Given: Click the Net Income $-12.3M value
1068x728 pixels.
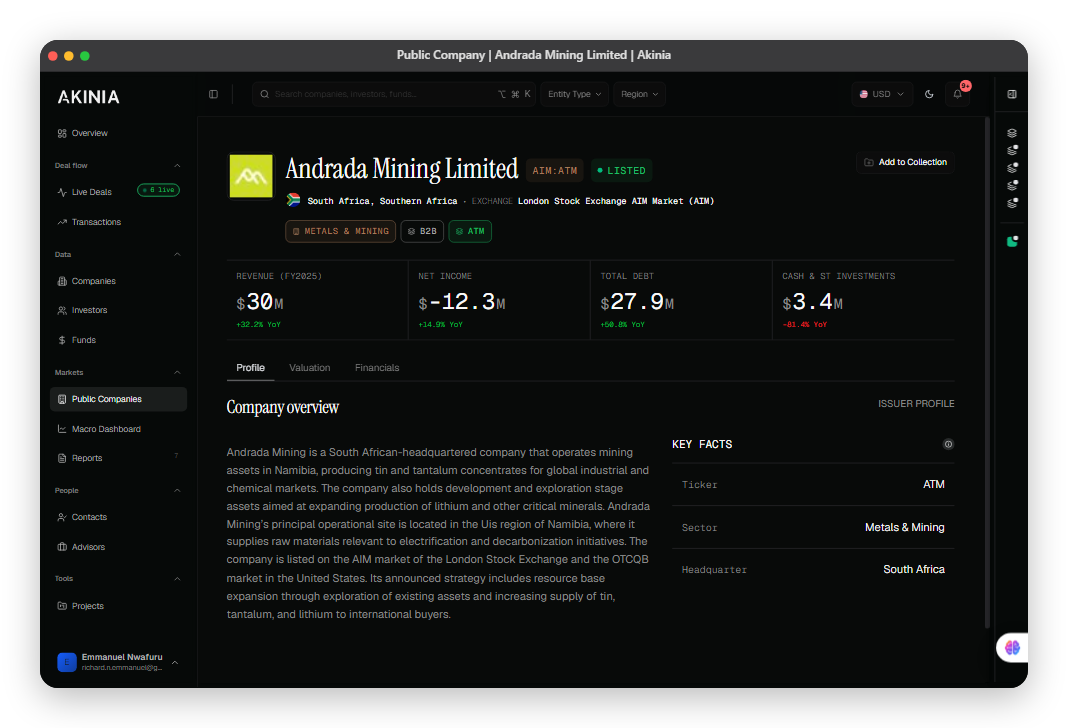Looking at the screenshot, I should pyautogui.click(x=462, y=302).
